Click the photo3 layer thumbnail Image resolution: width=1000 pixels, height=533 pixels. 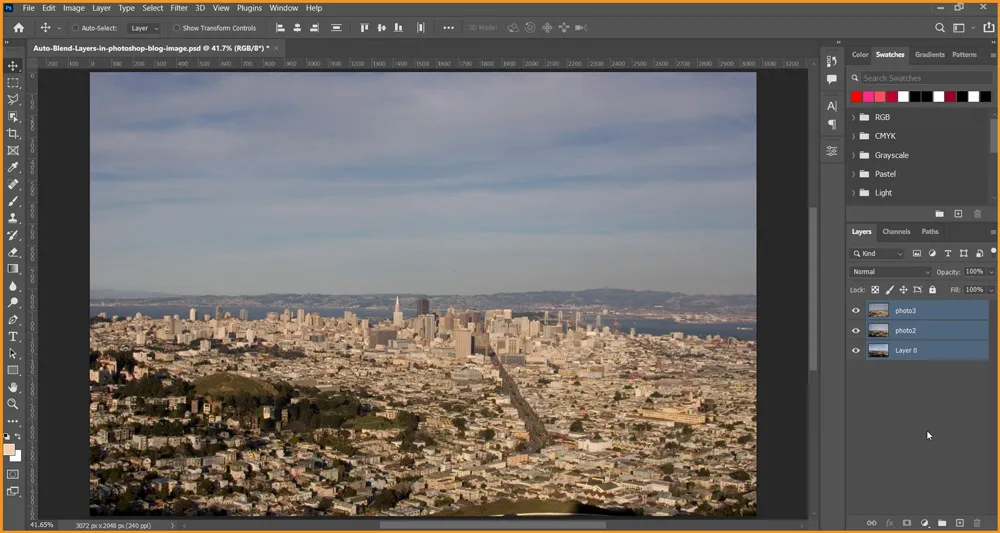(878, 310)
